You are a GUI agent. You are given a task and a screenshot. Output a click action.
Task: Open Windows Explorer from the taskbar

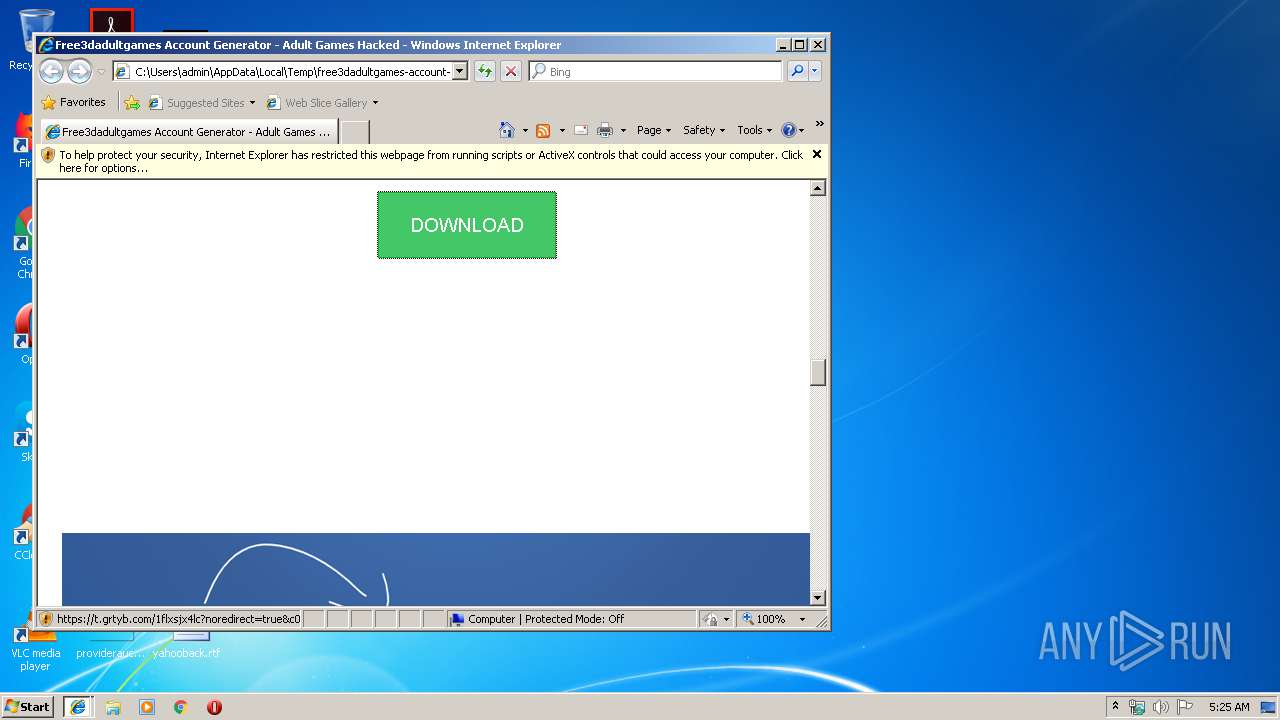click(x=113, y=707)
